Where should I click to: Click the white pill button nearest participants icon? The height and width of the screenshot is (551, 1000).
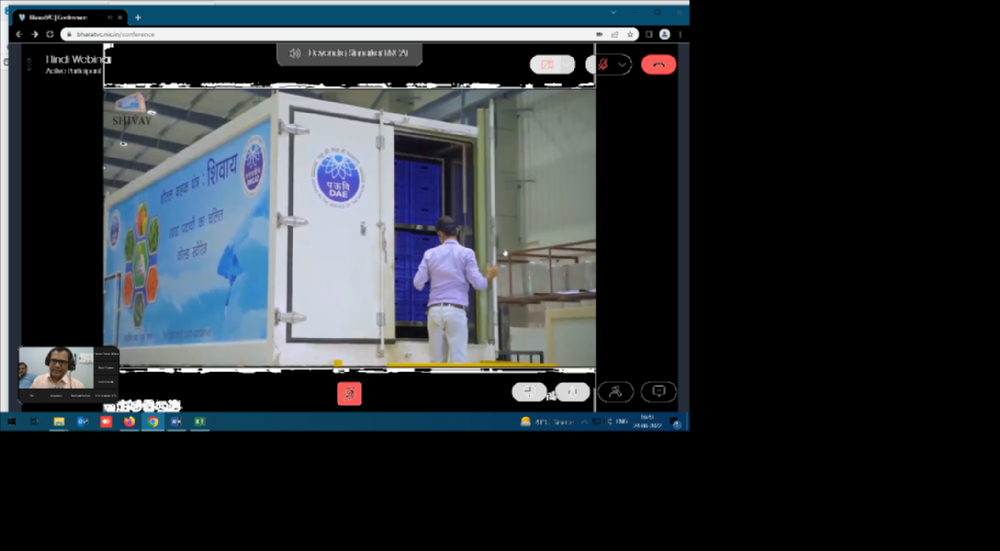[572, 392]
